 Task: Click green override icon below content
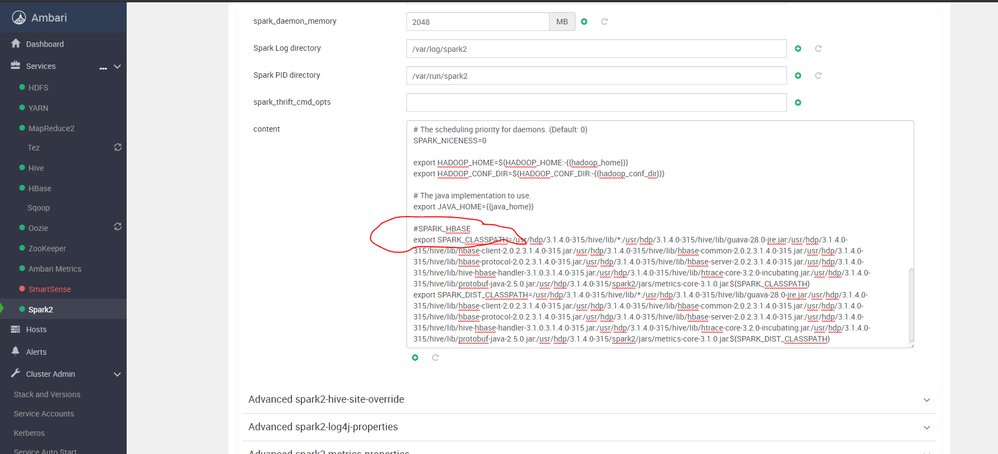click(415, 358)
